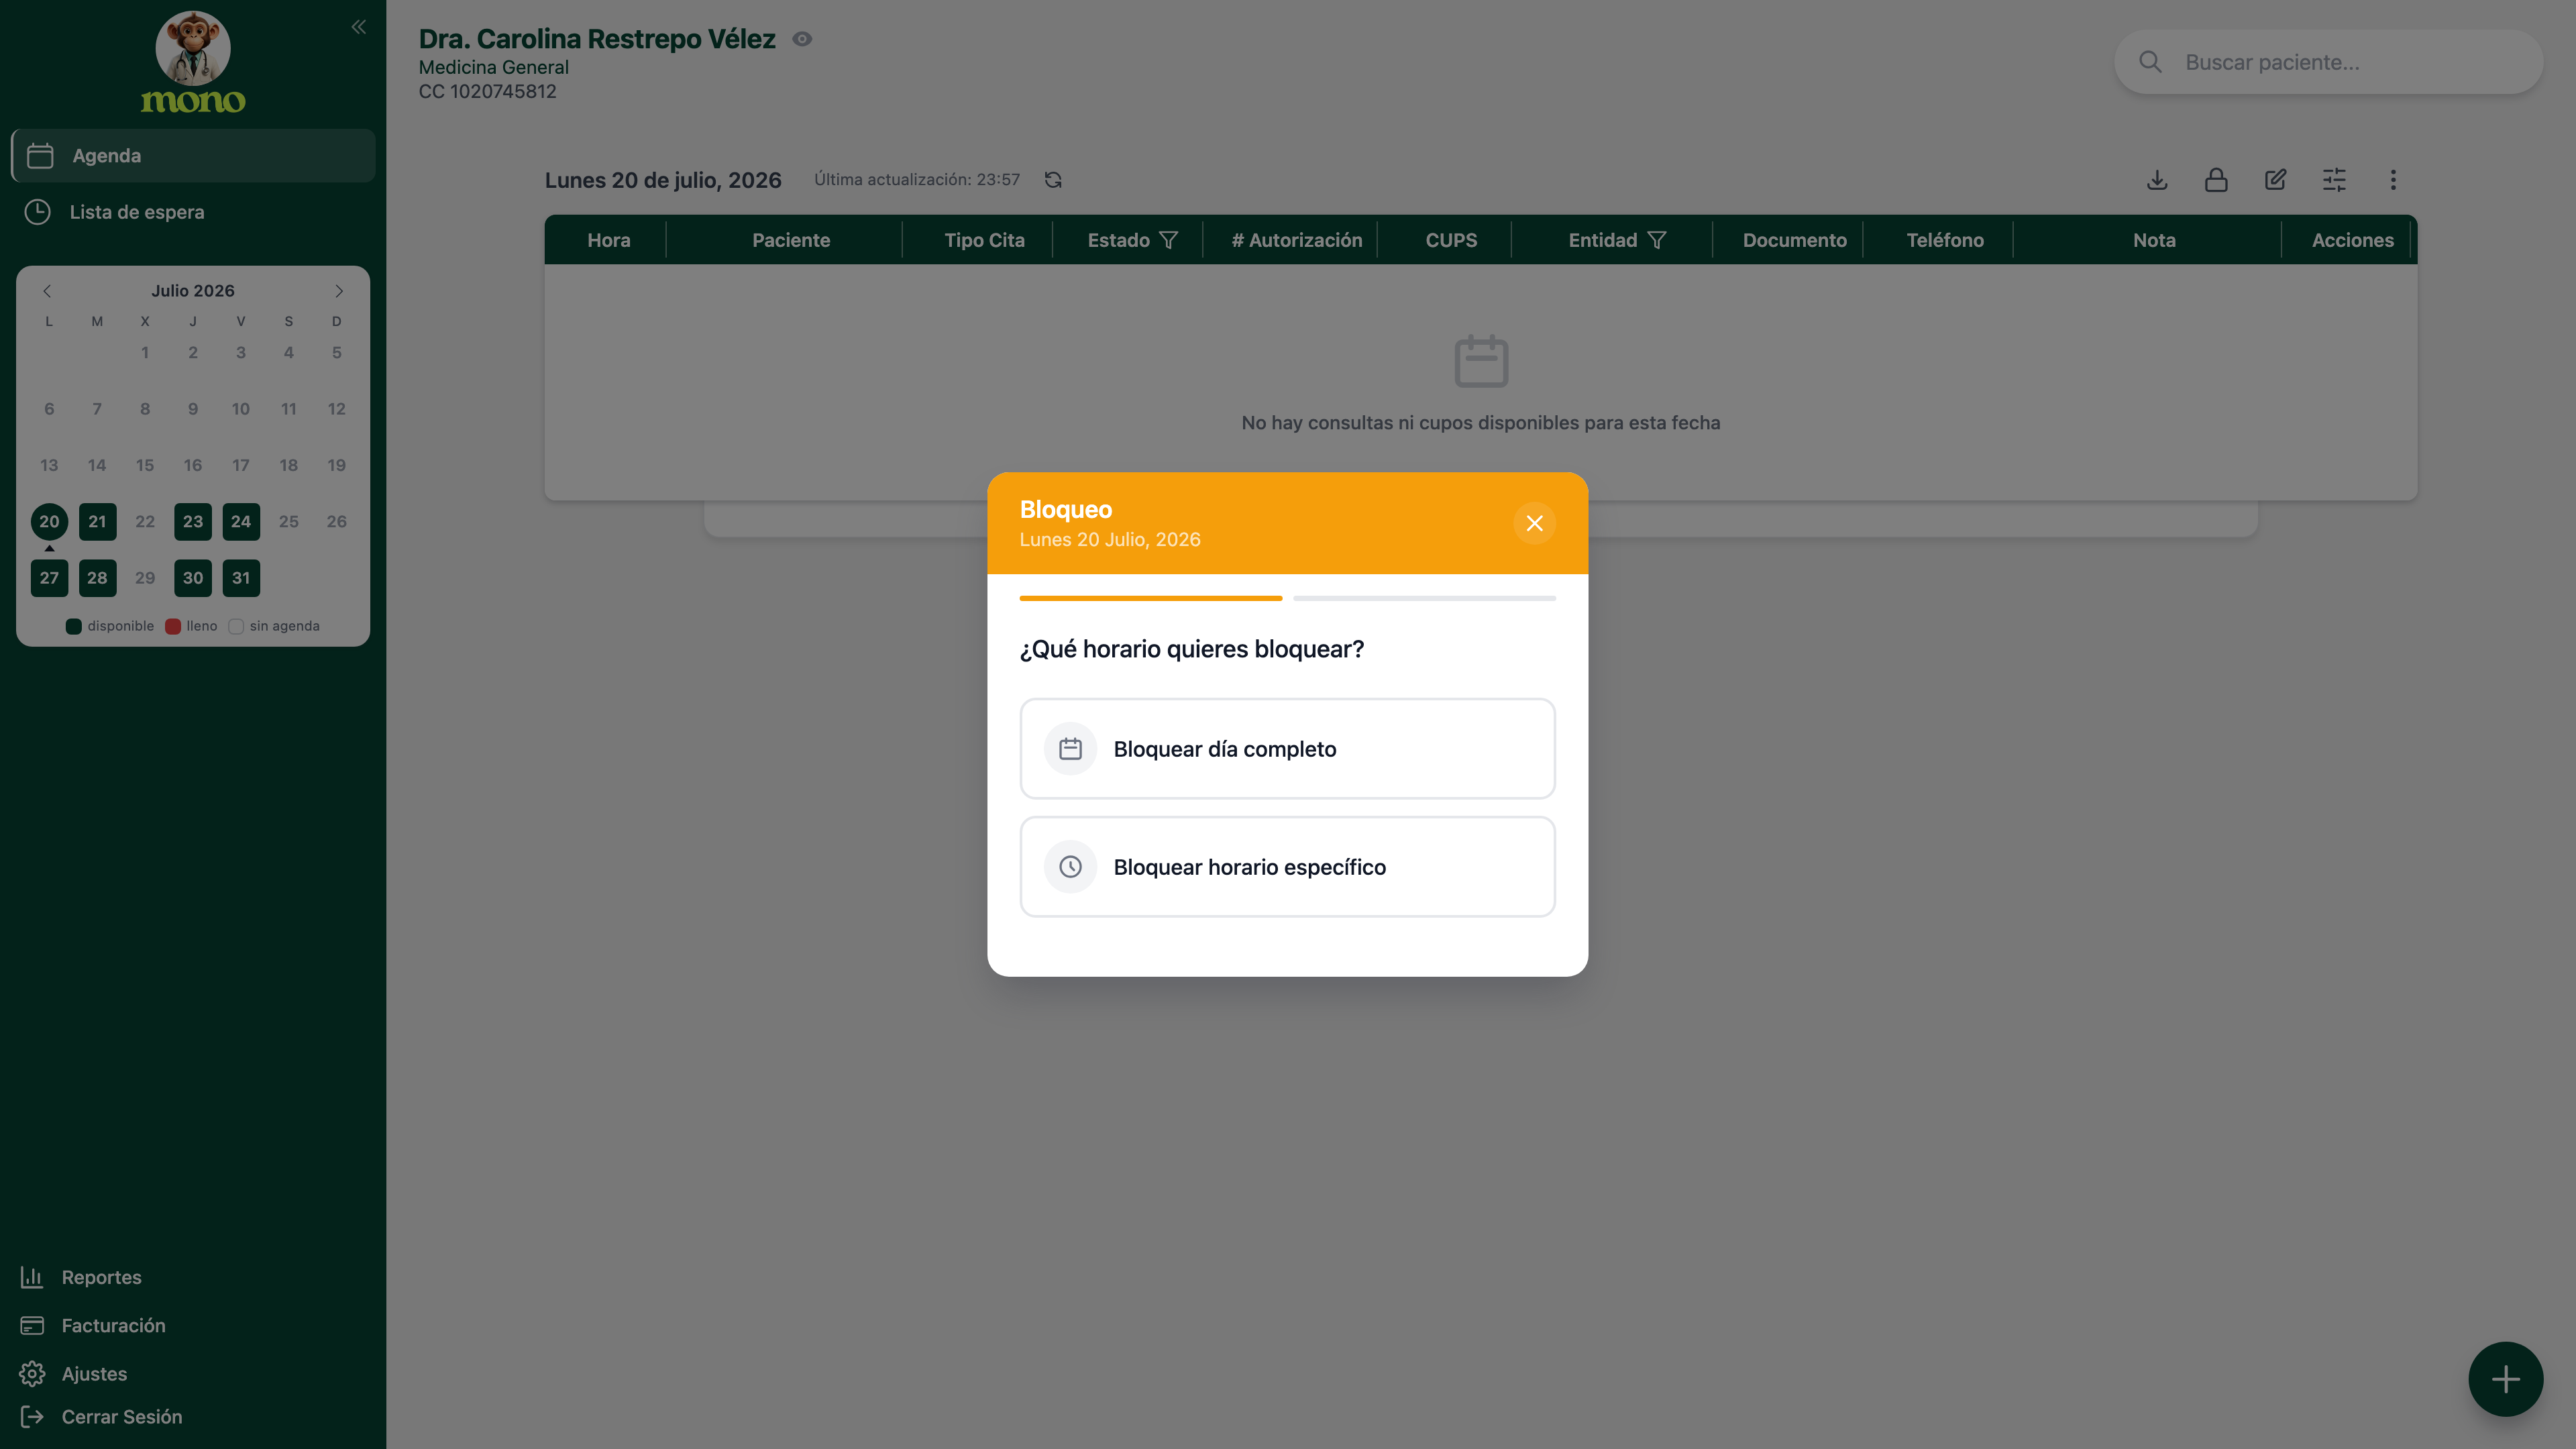Click the first progress step bar
Screen dimensions: 2576x1449
click(1150, 598)
